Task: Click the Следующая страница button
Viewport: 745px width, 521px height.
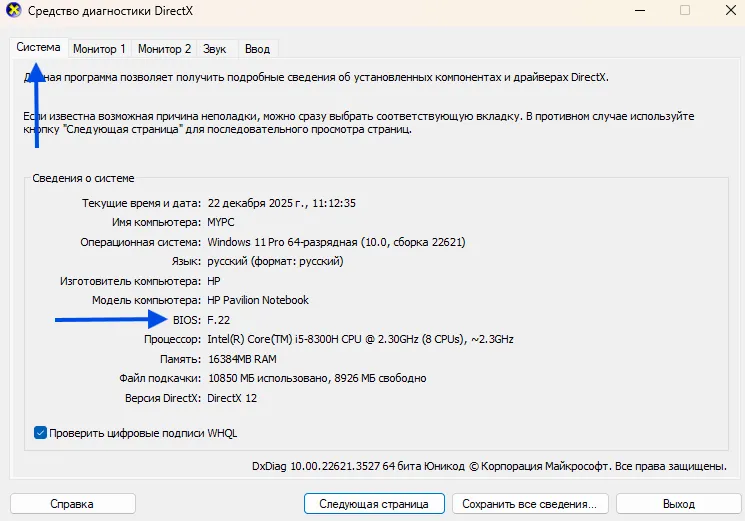Action: pos(373,504)
